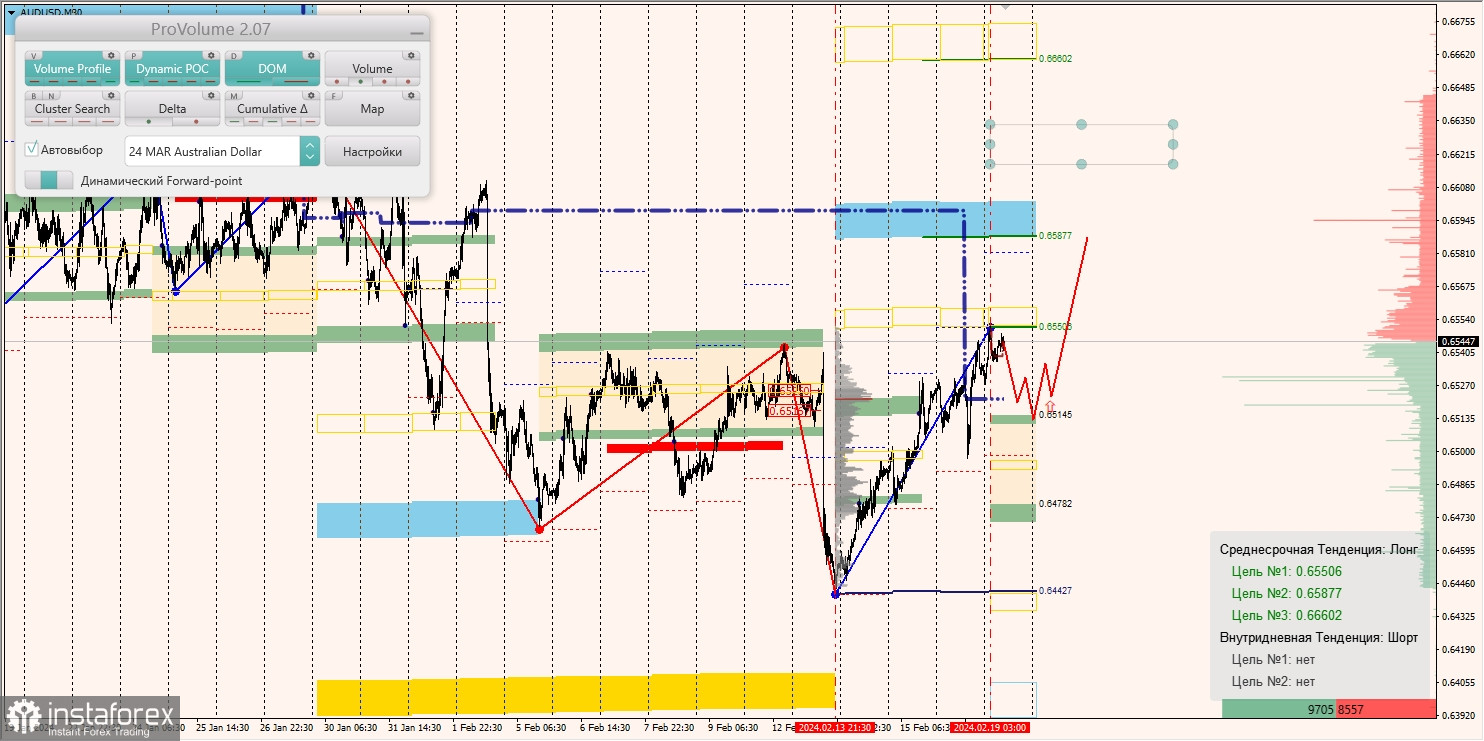
Task: Click the B hotkey tag on Cluster Search
Action: (36, 96)
